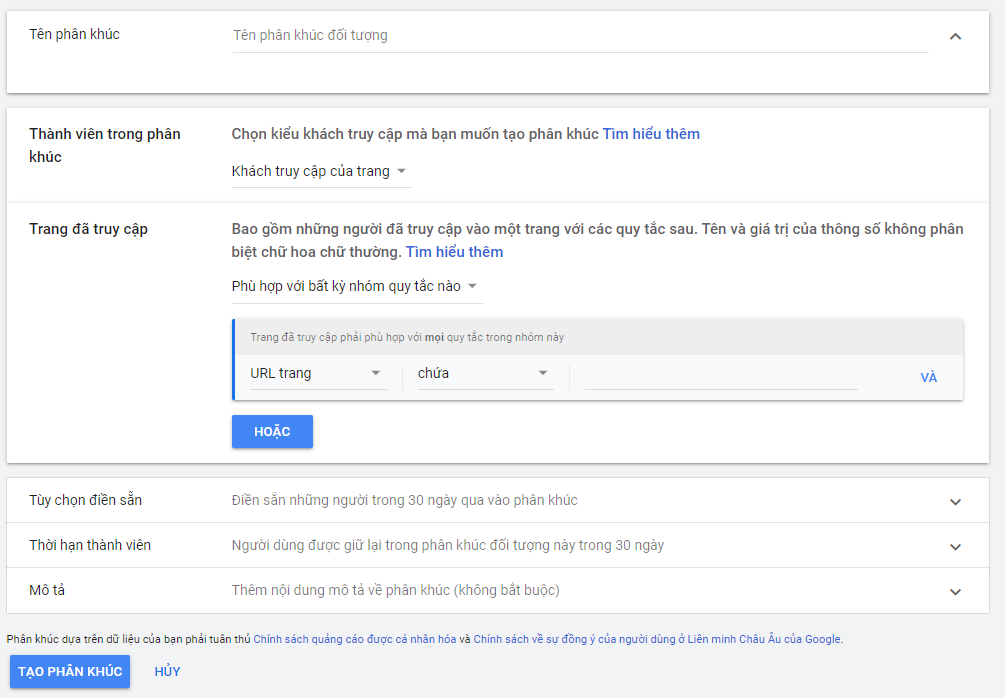Screen dimensions: 1005x698
Task: Expand the "Thời hạn thành viên" section
Action: (x=954, y=545)
